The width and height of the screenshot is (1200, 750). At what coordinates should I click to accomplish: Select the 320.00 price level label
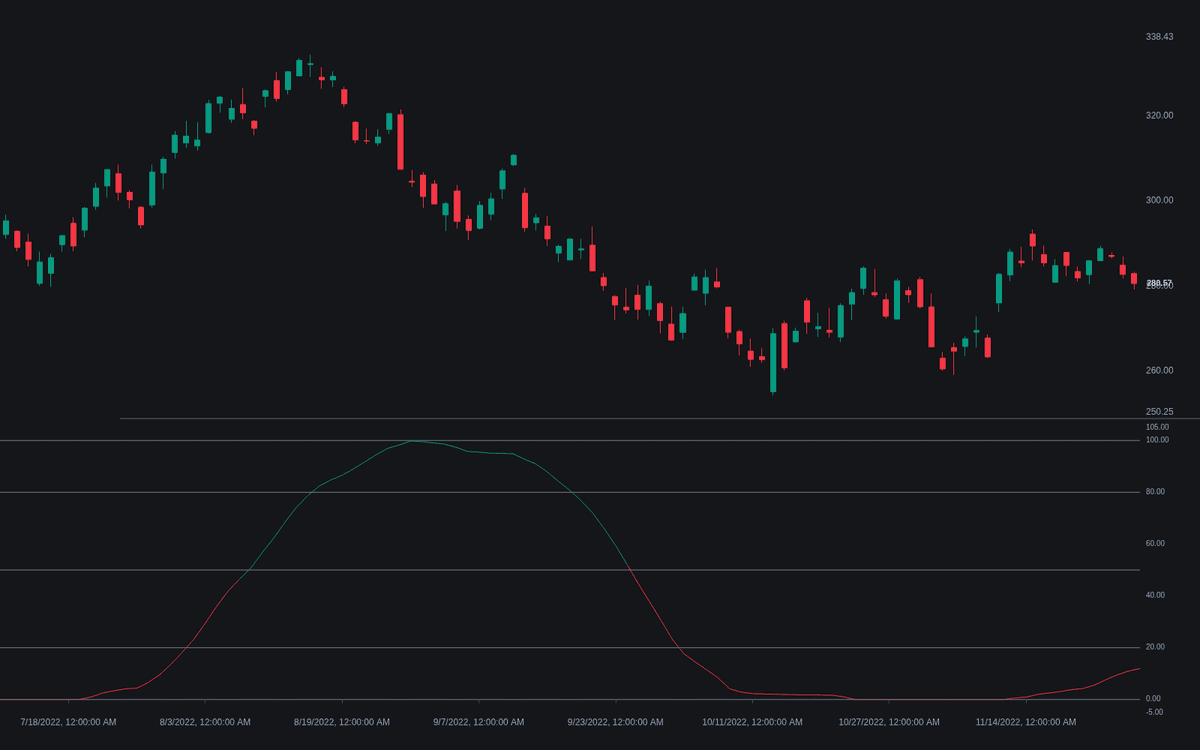(1159, 116)
